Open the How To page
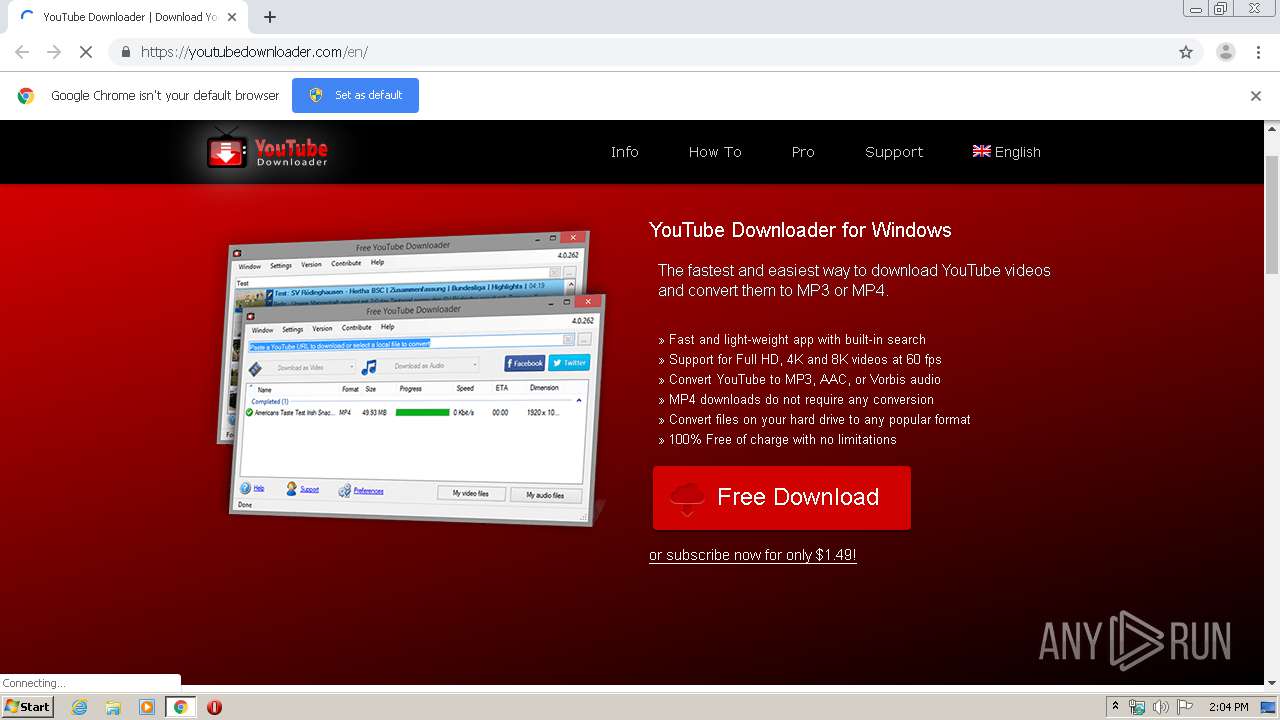This screenshot has height=720, width=1280. pos(715,152)
